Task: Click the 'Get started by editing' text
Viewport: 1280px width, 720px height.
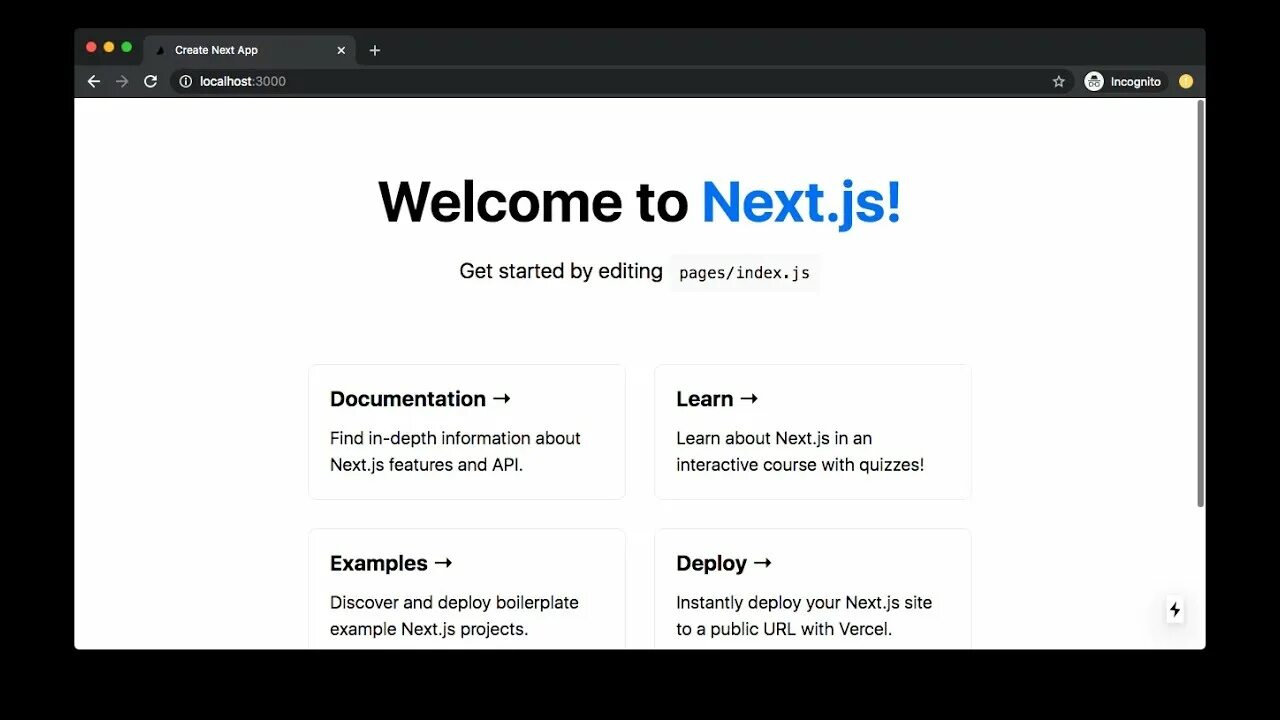Action: [561, 271]
